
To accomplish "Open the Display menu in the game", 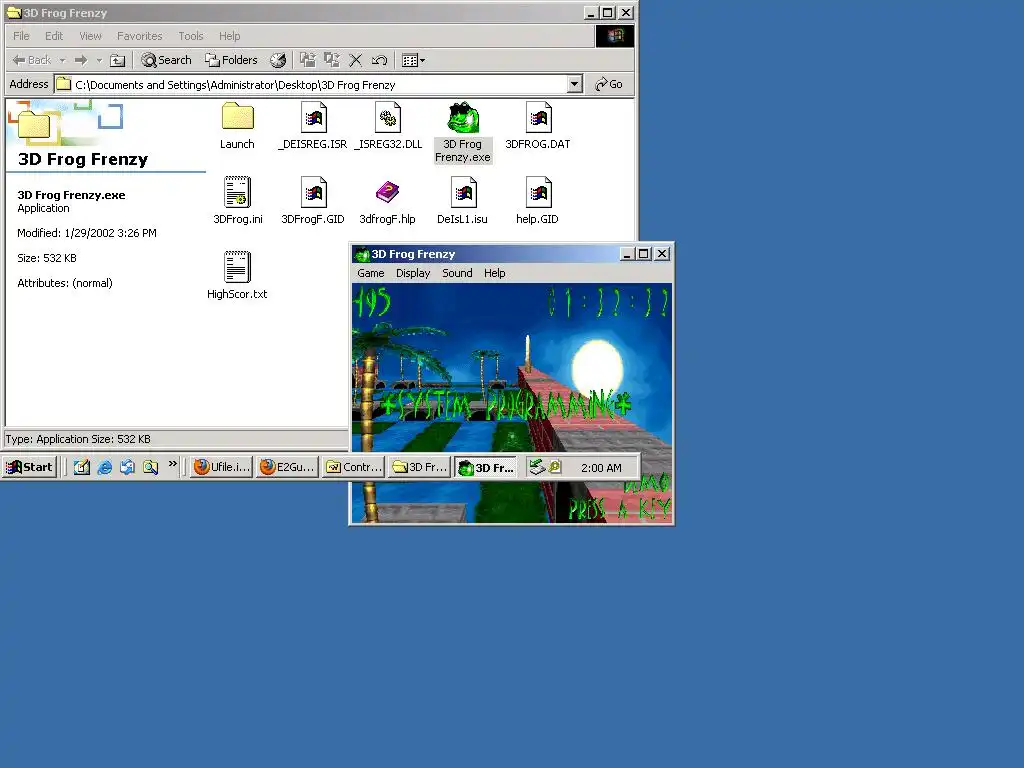I will (413, 273).
